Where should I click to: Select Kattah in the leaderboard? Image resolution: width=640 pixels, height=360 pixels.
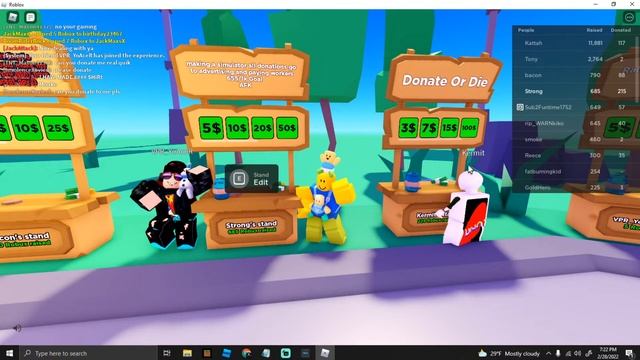pos(575,43)
